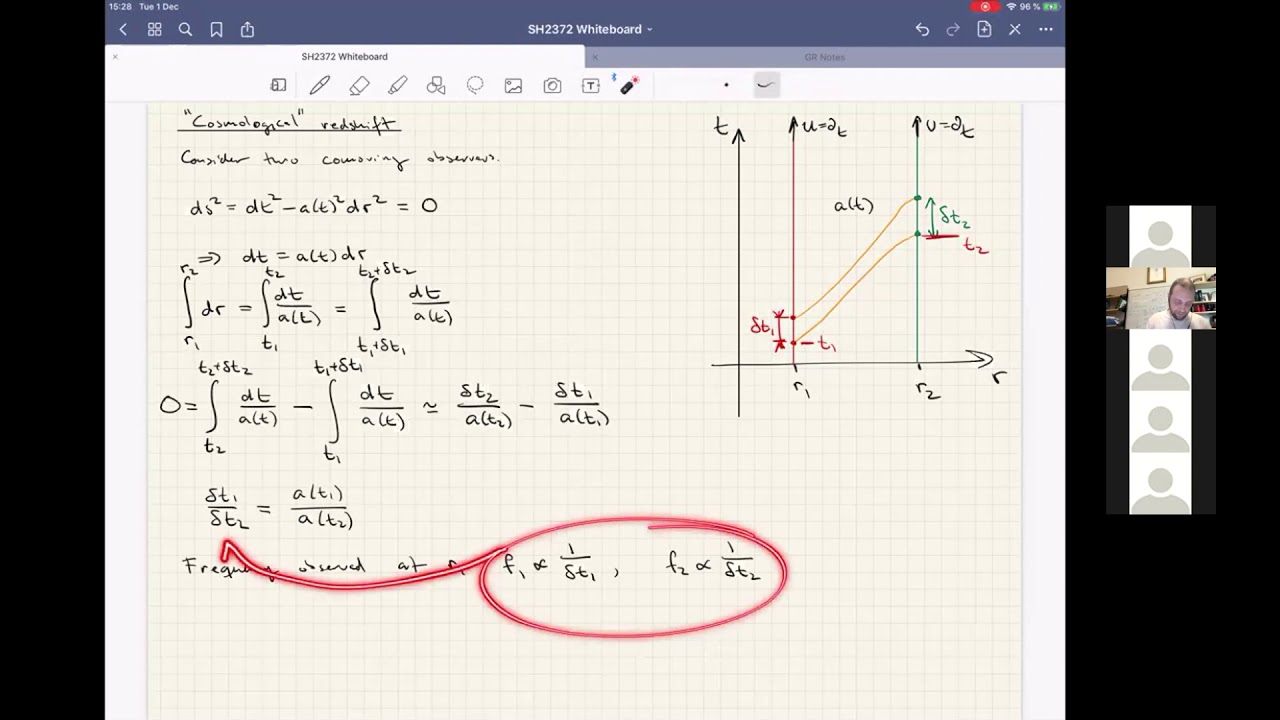Choose the dot laser pointer style
The height and width of the screenshot is (720, 1280).
pyautogui.click(x=726, y=85)
